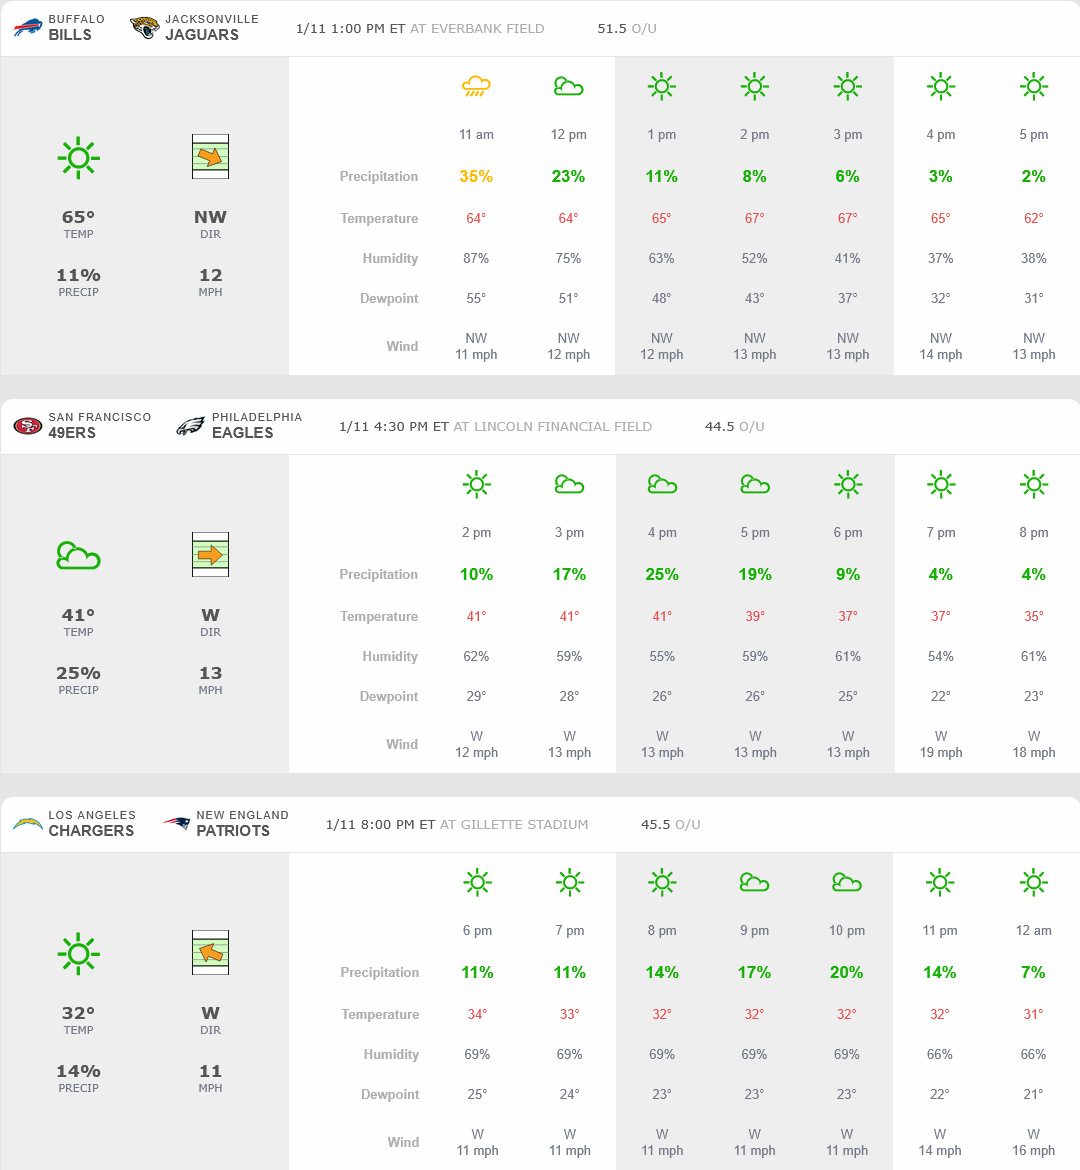Click the New England Patriots logo
The height and width of the screenshot is (1170, 1080).
click(x=177, y=824)
